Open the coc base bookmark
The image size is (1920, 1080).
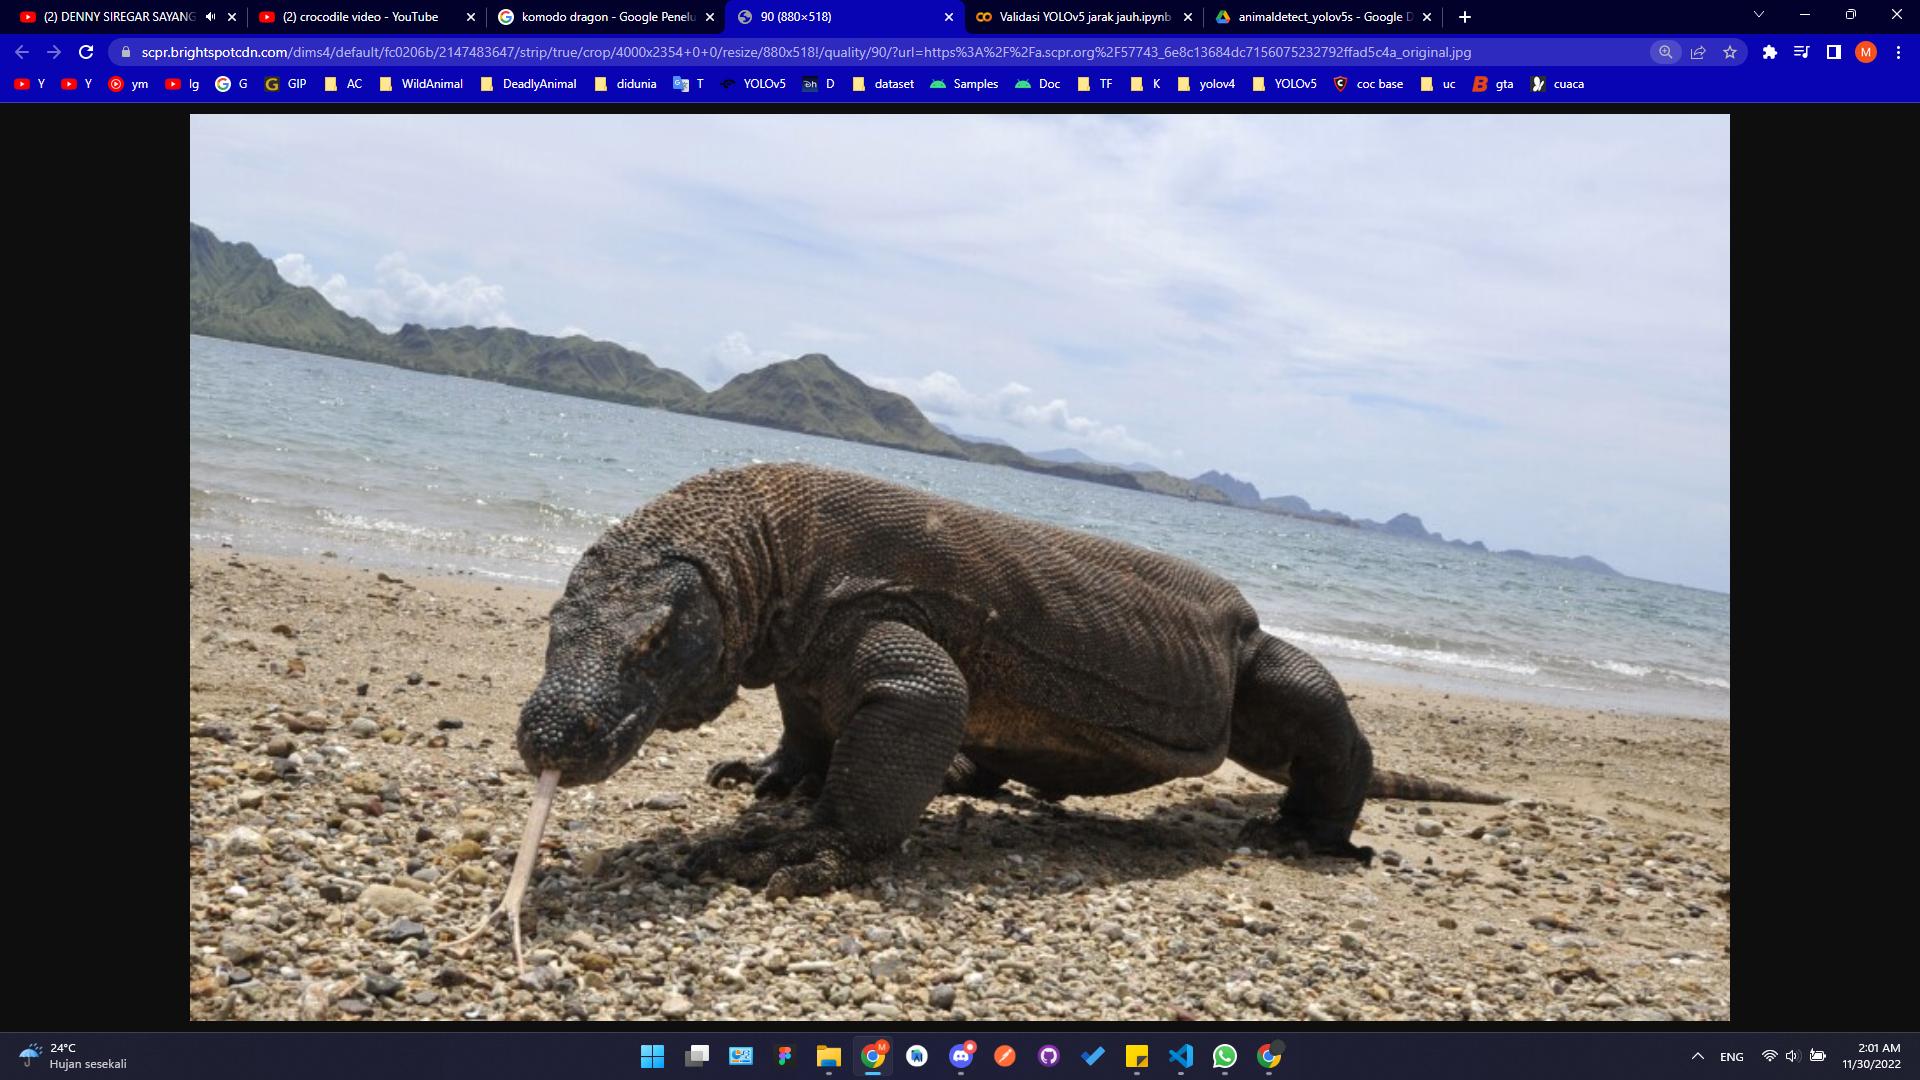[1368, 84]
